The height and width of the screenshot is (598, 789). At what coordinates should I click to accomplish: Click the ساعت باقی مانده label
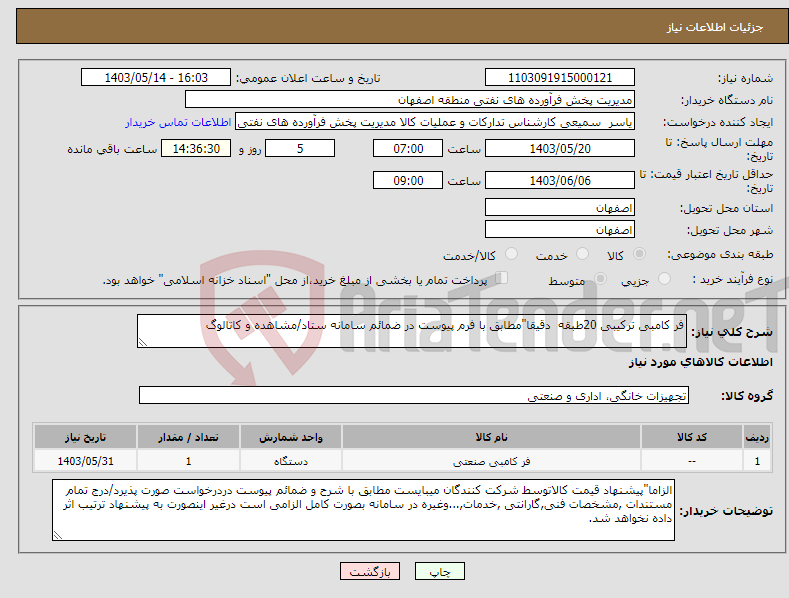click(x=112, y=150)
